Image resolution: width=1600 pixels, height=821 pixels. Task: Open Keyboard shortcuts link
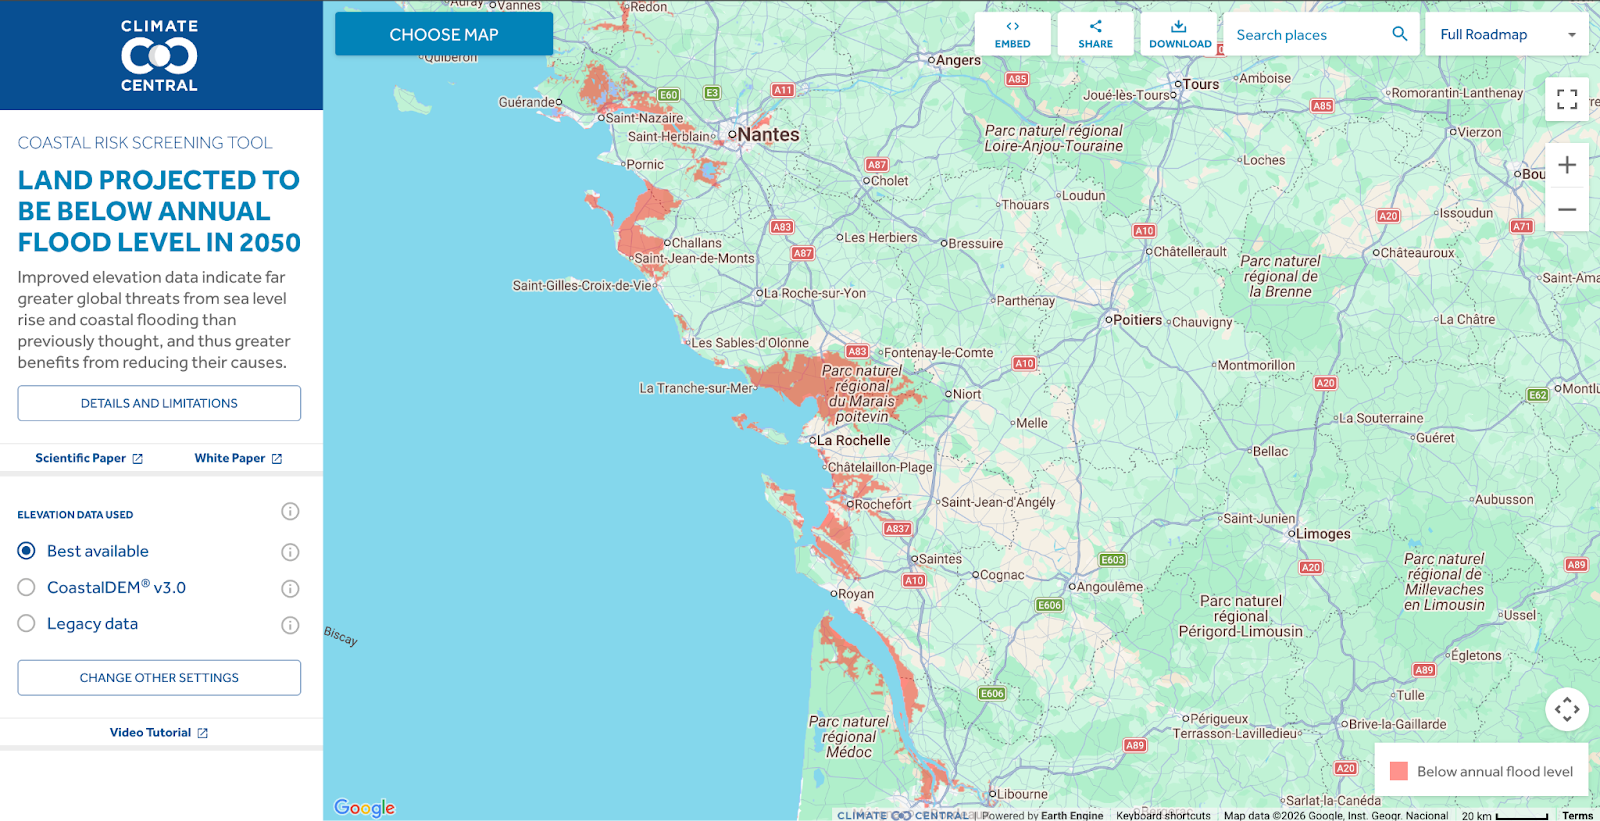1163,815
